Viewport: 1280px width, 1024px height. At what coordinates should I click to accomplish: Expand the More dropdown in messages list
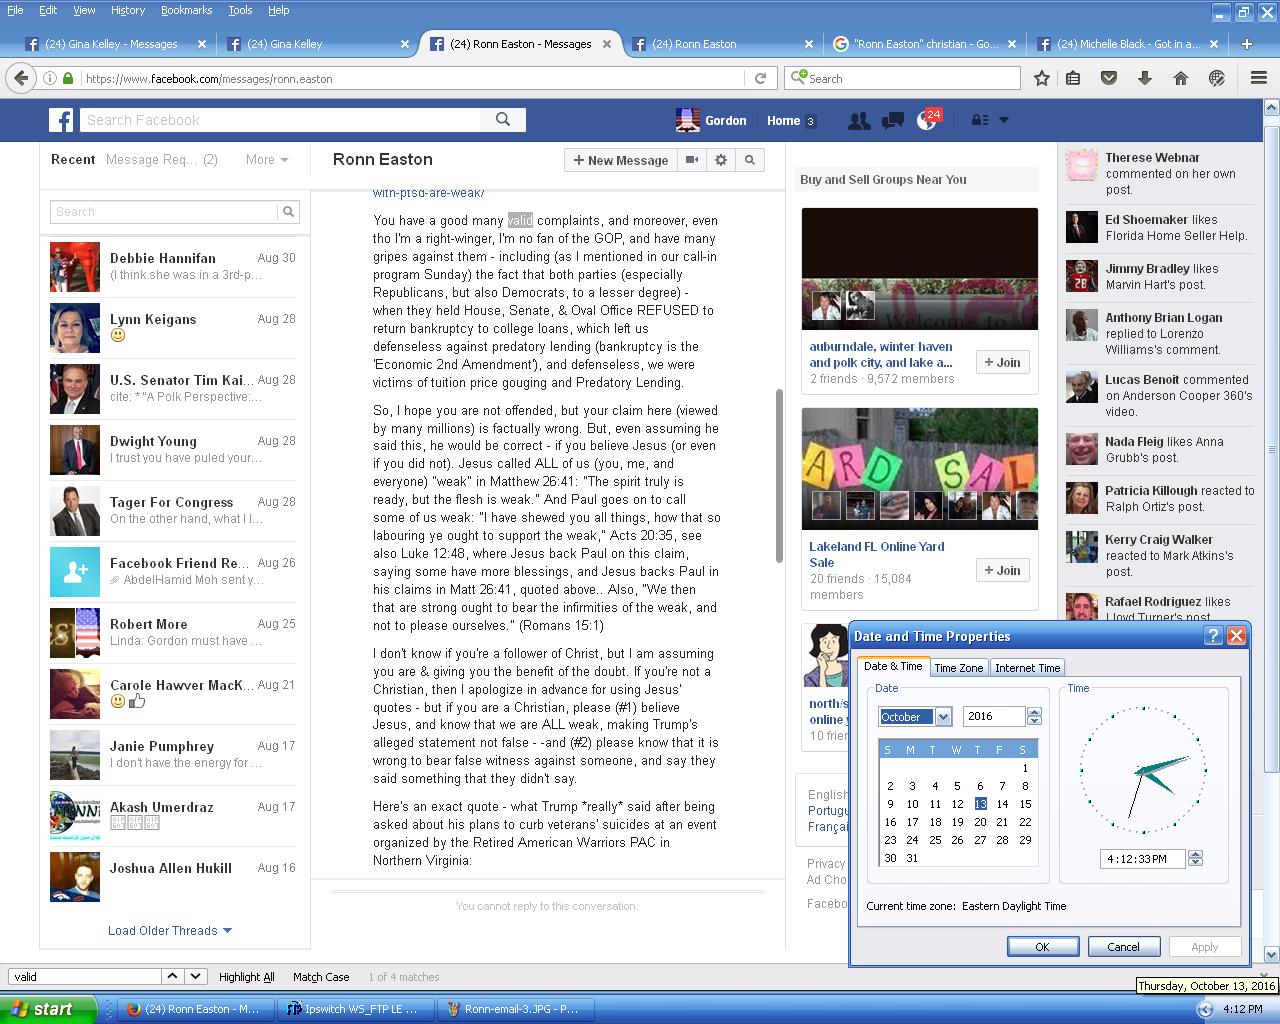(x=267, y=159)
